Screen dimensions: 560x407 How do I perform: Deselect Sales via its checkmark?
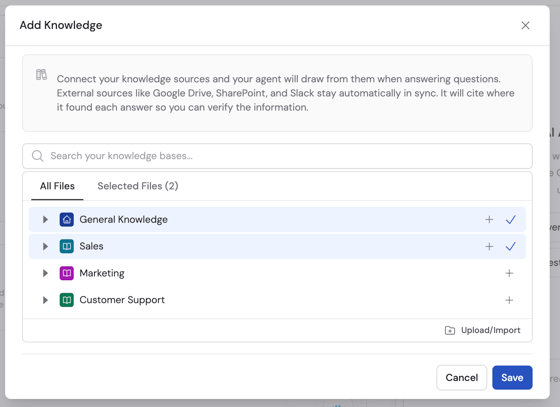click(x=511, y=246)
